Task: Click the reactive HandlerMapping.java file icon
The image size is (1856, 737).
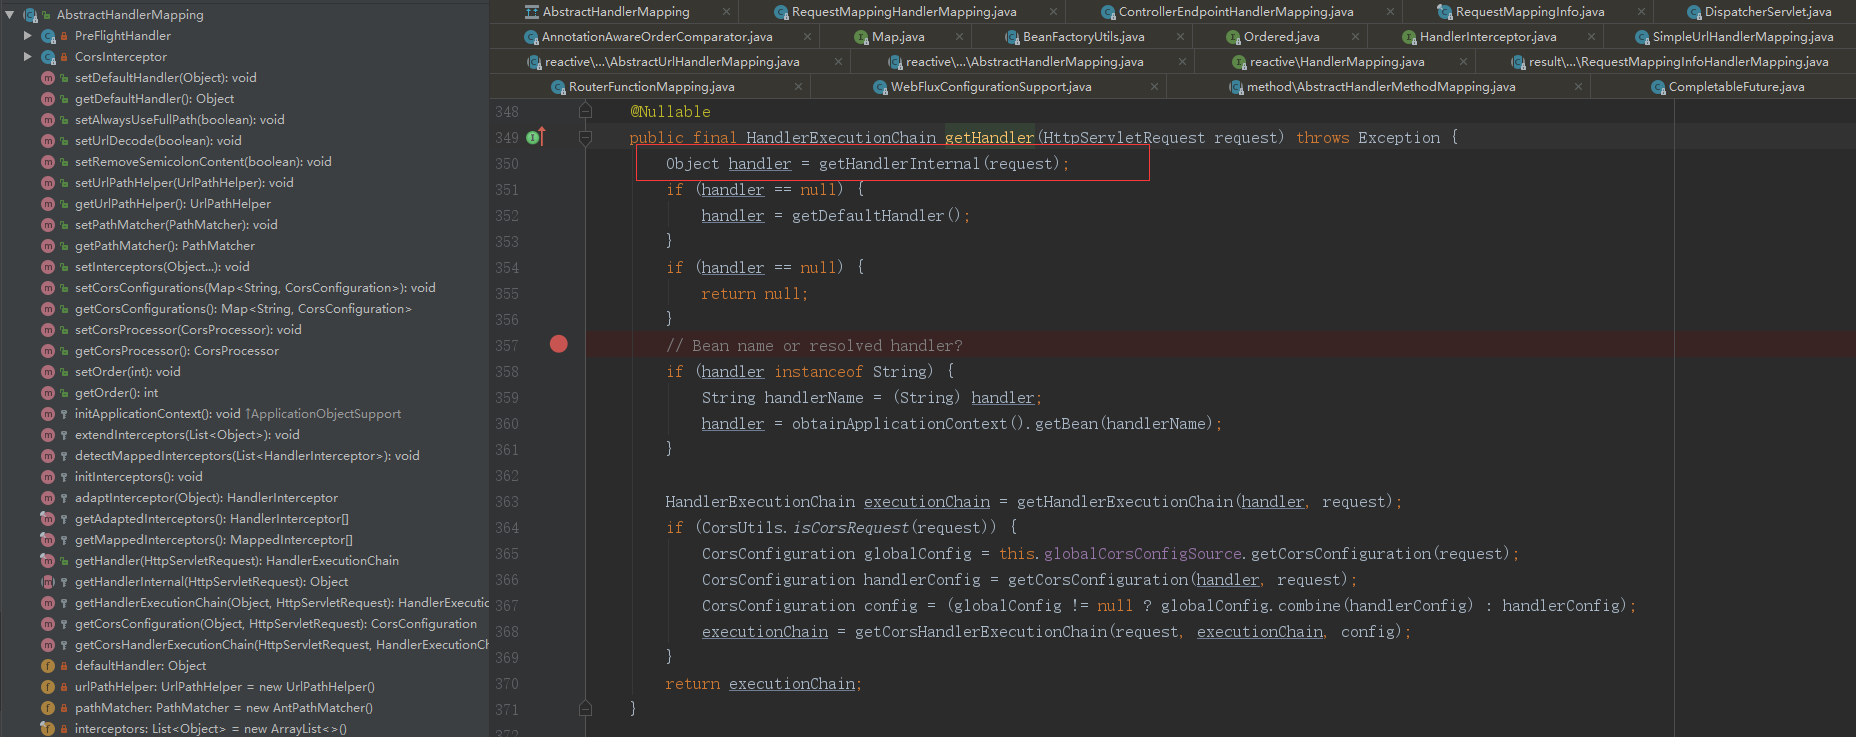Action: click(1239, 62)
